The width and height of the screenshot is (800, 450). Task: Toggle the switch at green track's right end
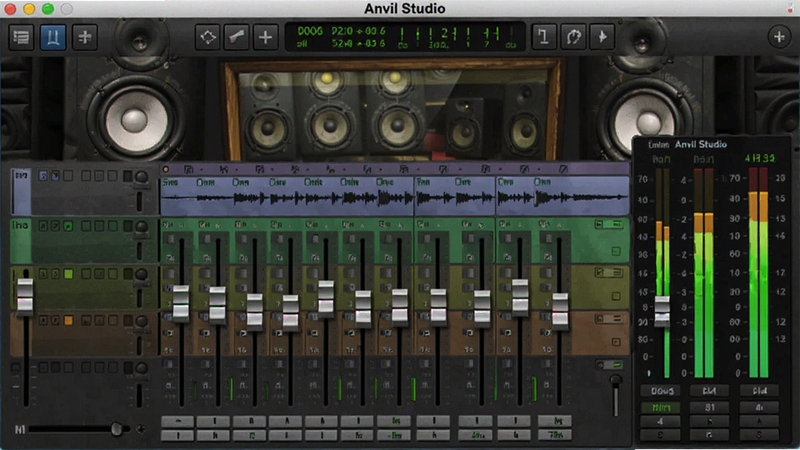tap(609, 224)
